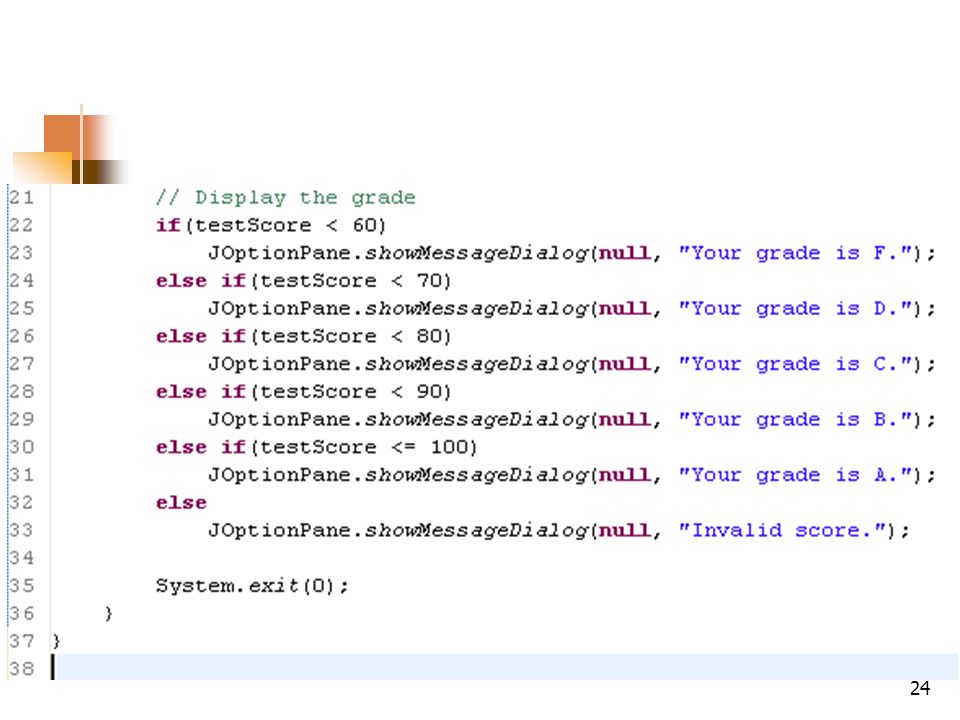960x720 pixels.
Task: Click line number 35 in the gutter
Action: point(21,586)
